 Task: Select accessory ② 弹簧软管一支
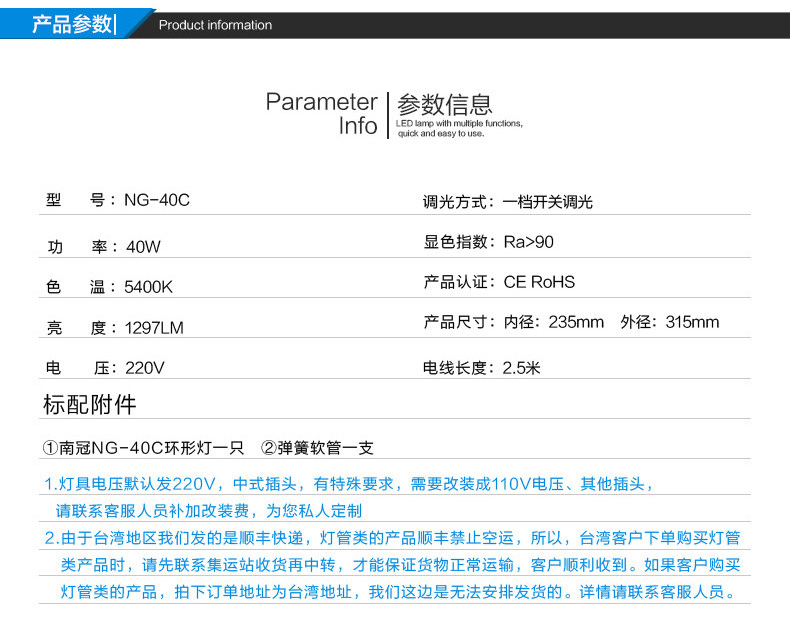(x=317, y=448)
